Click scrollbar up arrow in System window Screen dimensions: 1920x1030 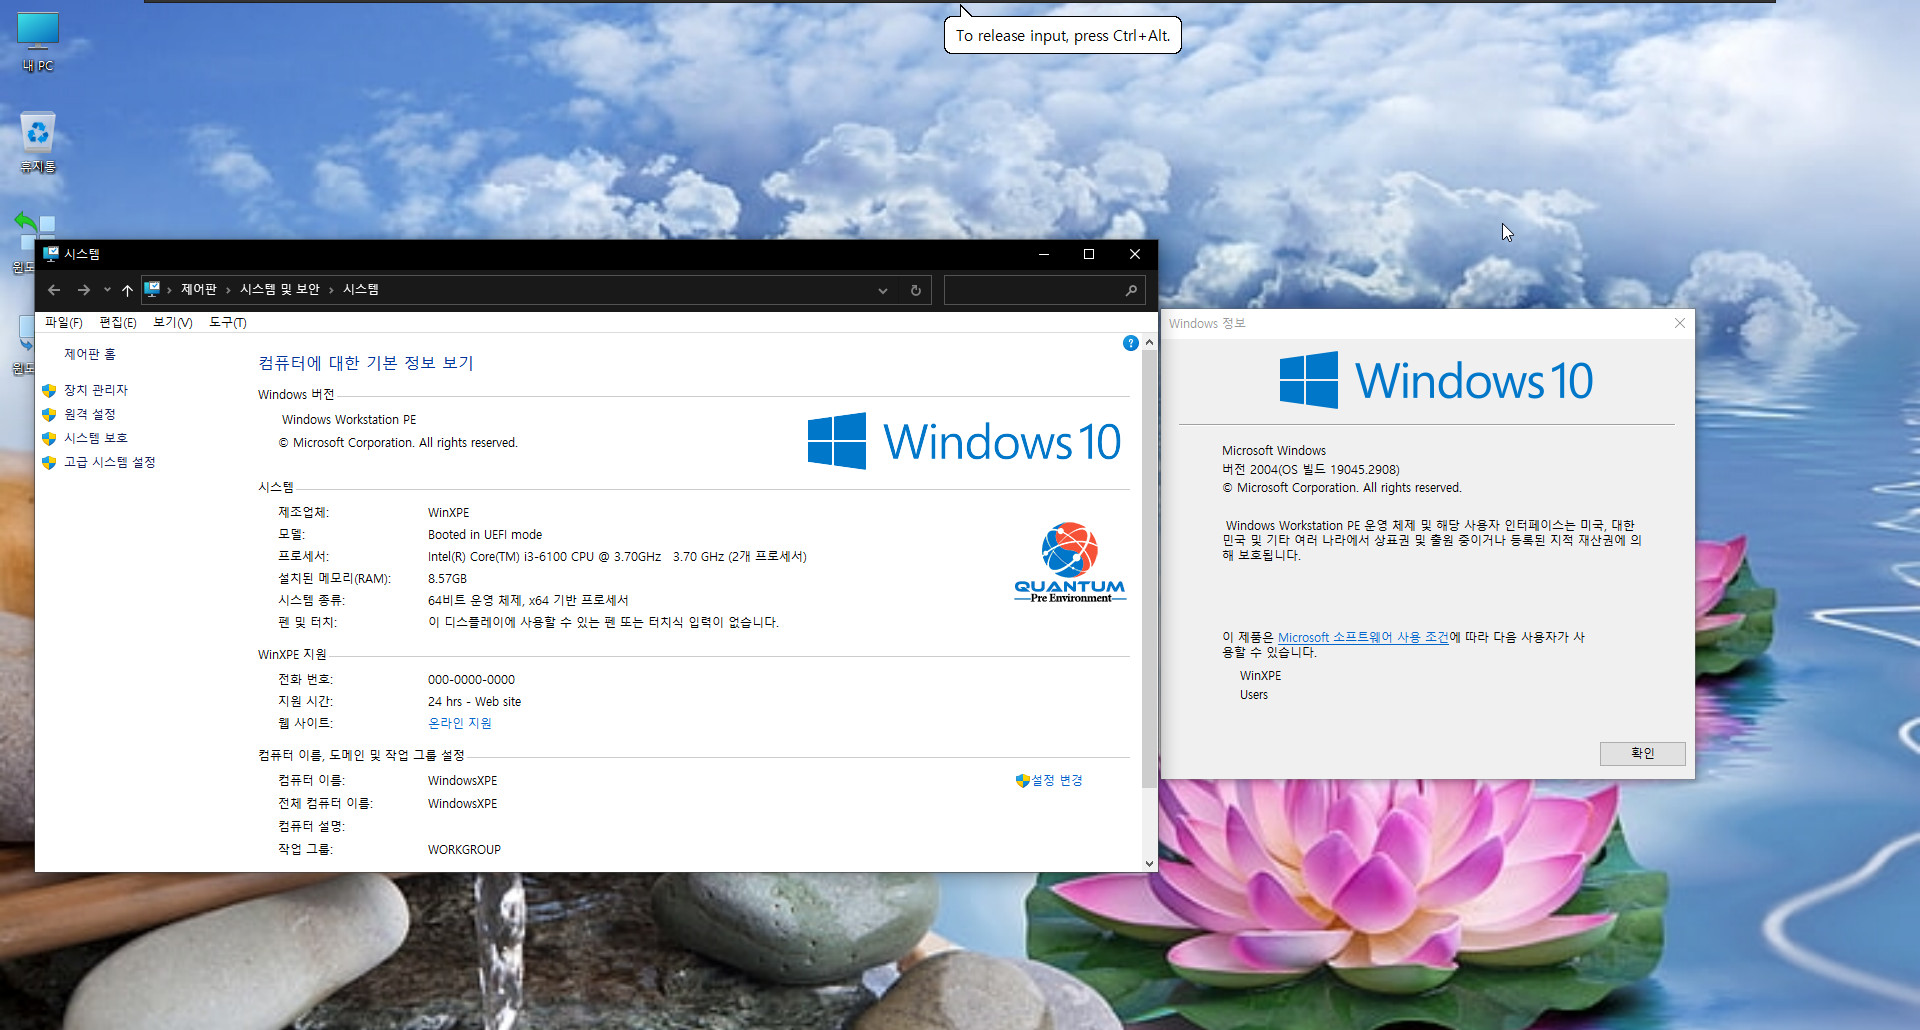(1149, 342)
